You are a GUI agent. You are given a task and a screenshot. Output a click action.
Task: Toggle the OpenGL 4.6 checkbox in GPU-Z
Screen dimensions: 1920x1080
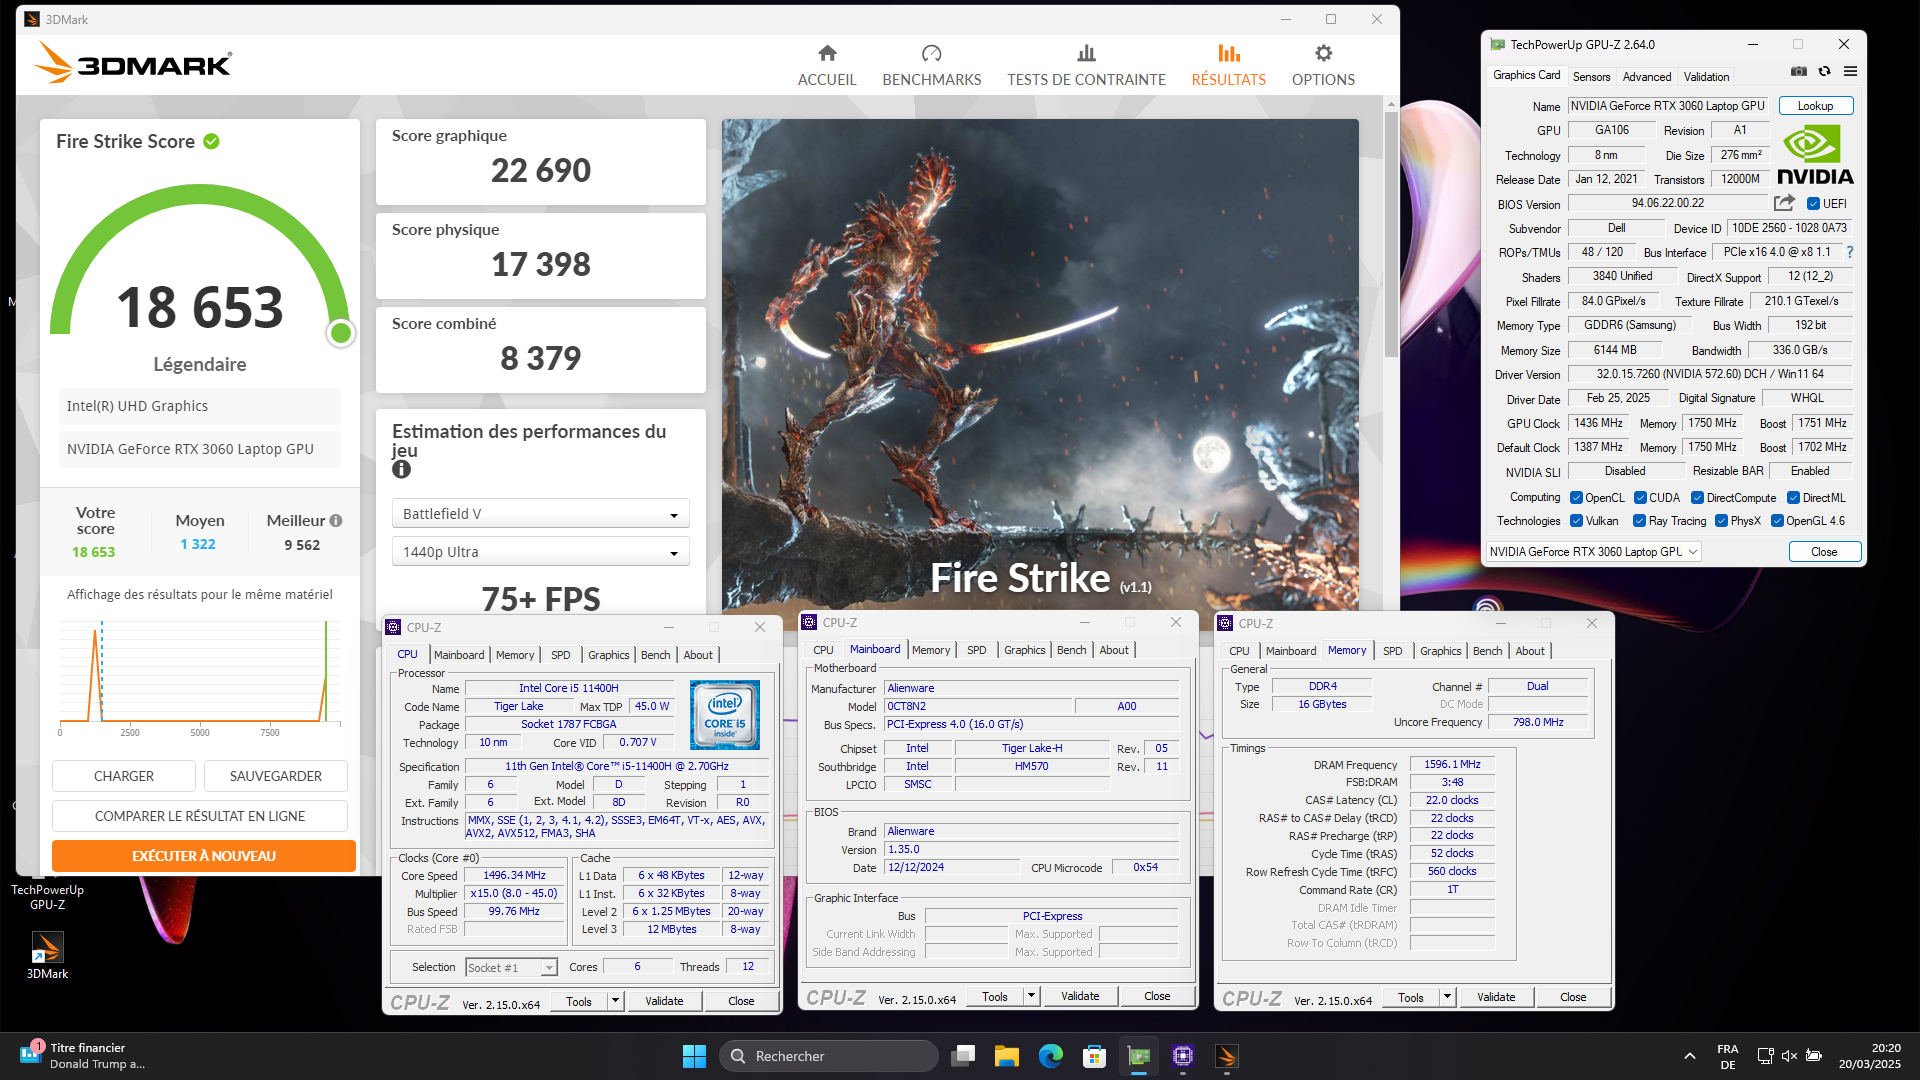click(x=1777, y=521)
